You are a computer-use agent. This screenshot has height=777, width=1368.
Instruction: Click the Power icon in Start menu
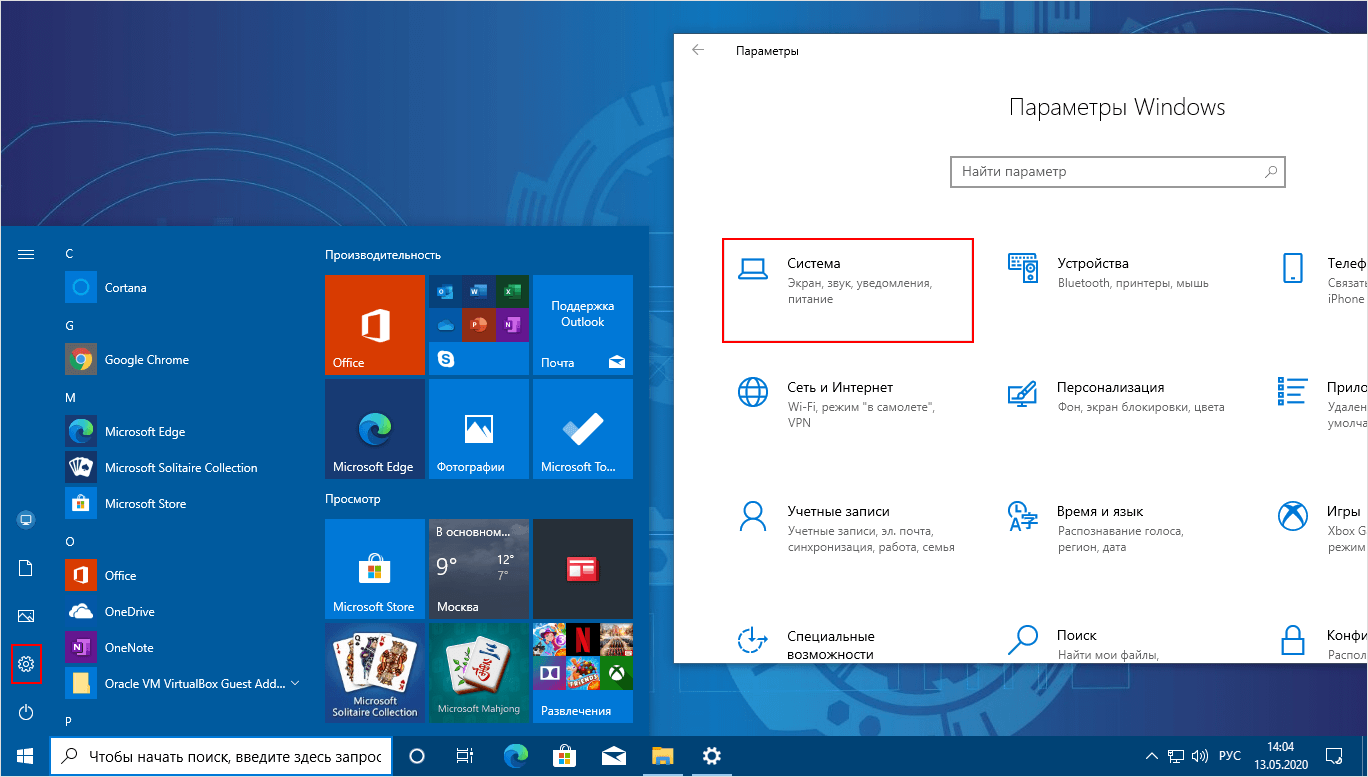point(26,712)
